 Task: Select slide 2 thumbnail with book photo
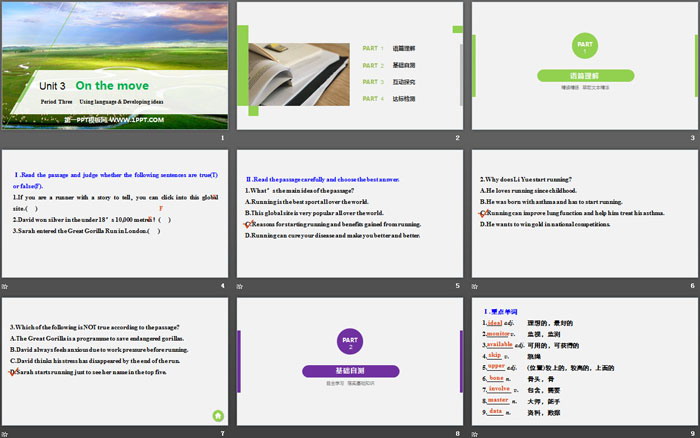click(350, 66)
